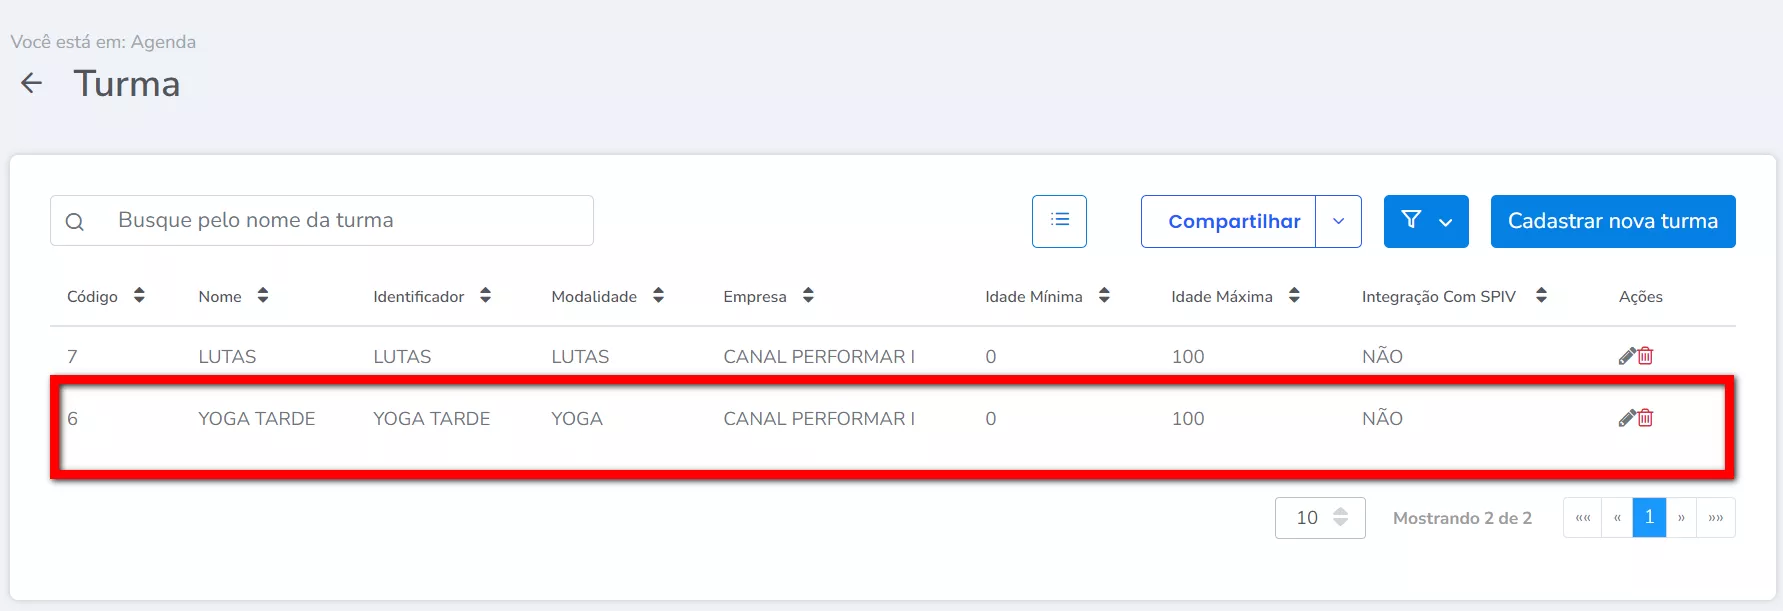The image size is (1783, 611).
Task: Select page 1 in pagination
Action: pyautogui.click(x=1649, y=518)
